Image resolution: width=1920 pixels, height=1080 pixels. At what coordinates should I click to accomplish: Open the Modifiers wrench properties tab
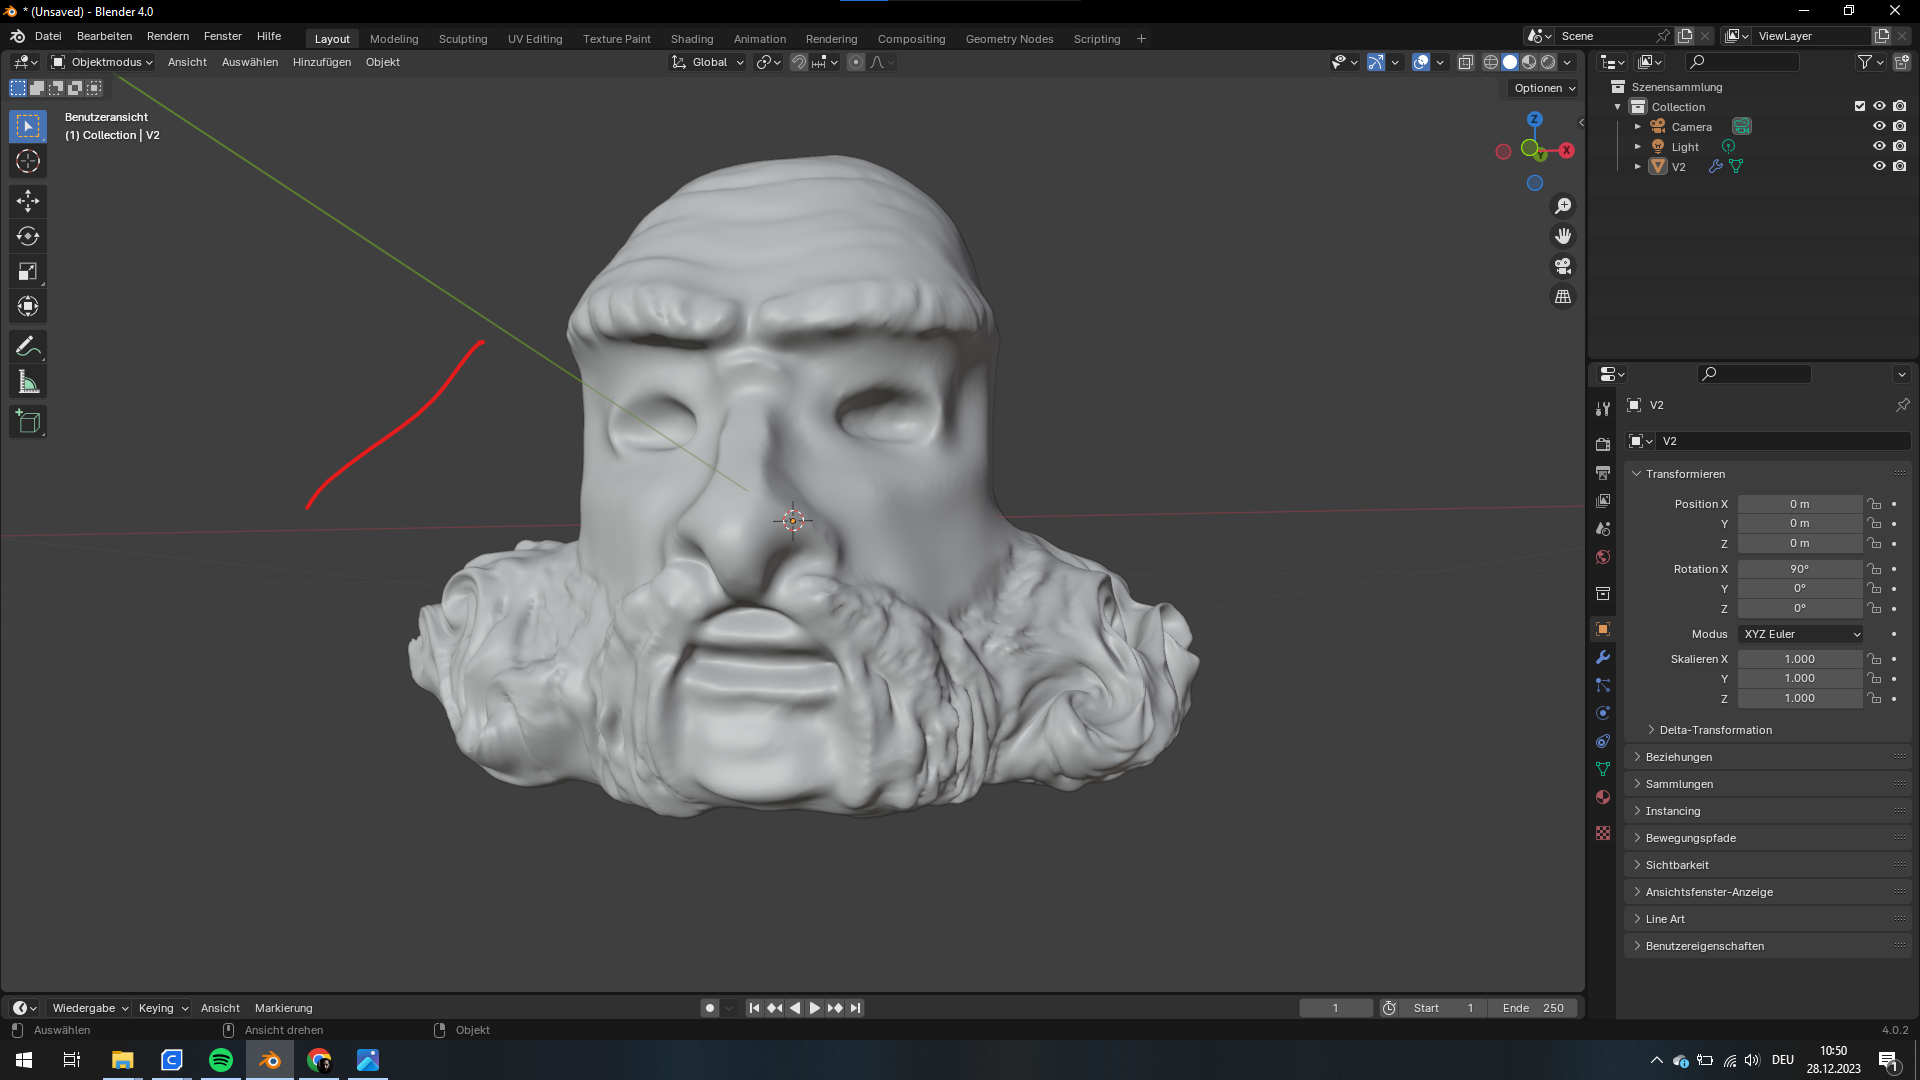pos(1603,657)
